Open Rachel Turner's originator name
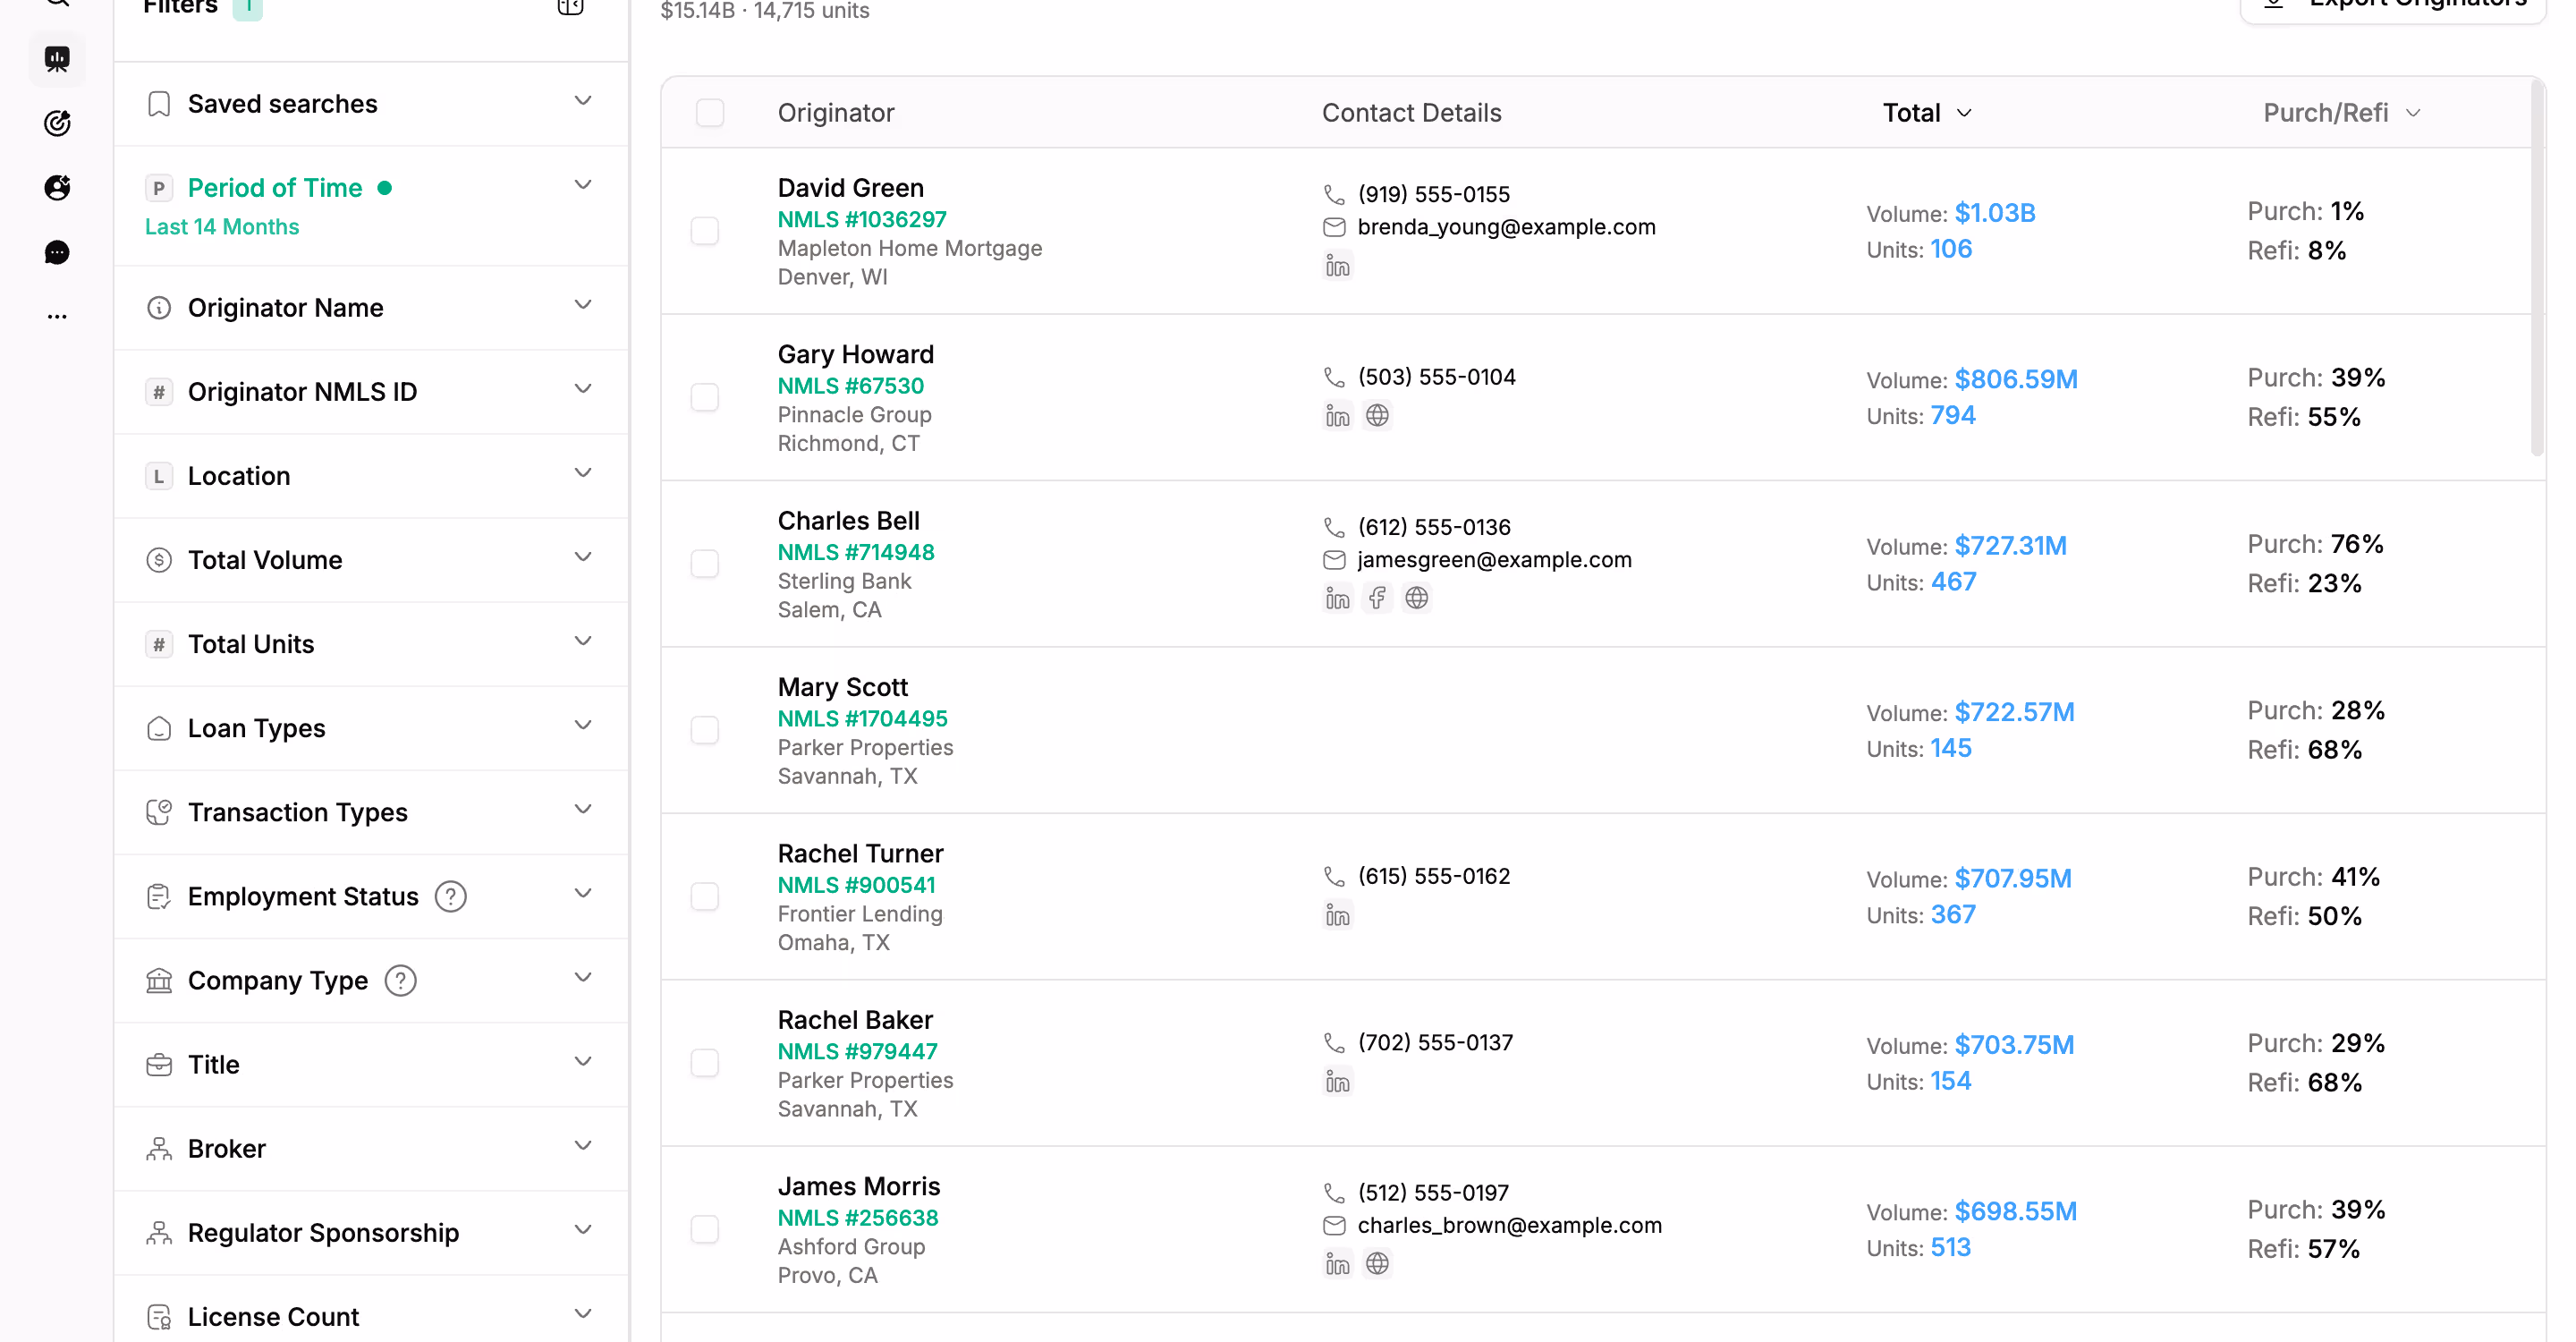Image resolution: width=2576 pixels, height=1342 pixels. [x=861, y=854]
